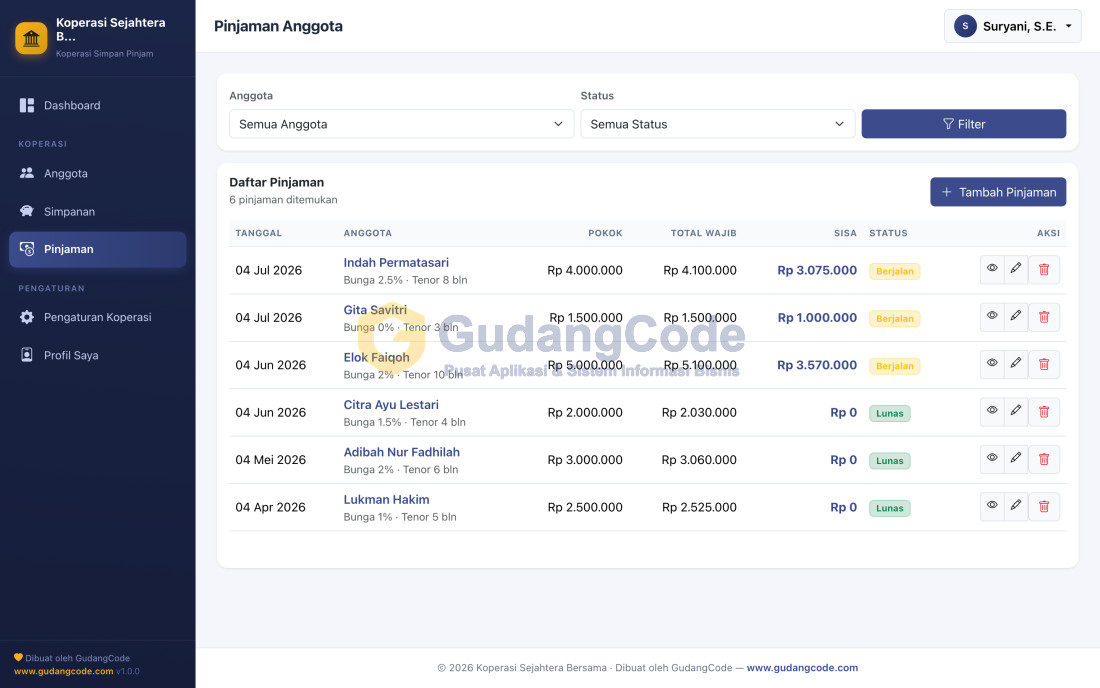Click Lunas status badge for Lukman Hakim
The image size is (1100, 688).
(890, 508)
